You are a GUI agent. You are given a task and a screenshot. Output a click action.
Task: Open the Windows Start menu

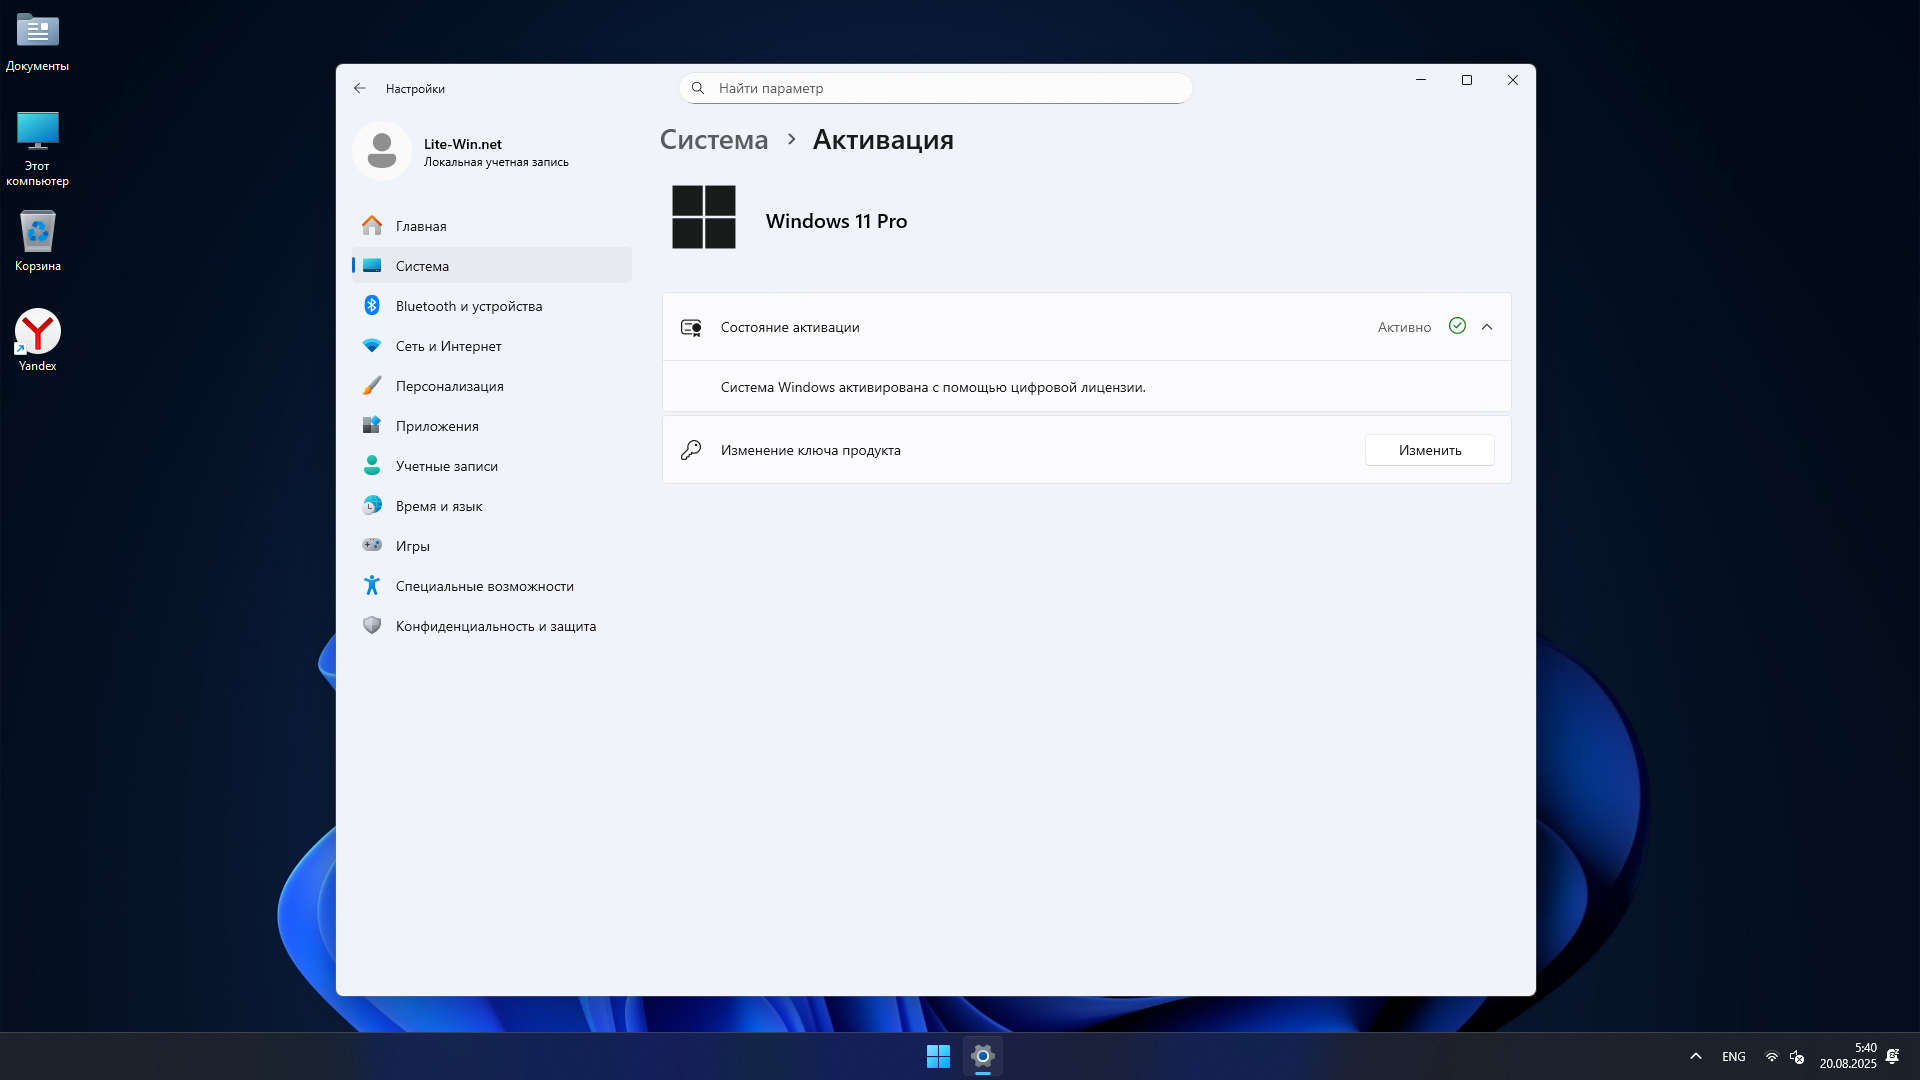pyautogui.click(x=938, y=1056)
